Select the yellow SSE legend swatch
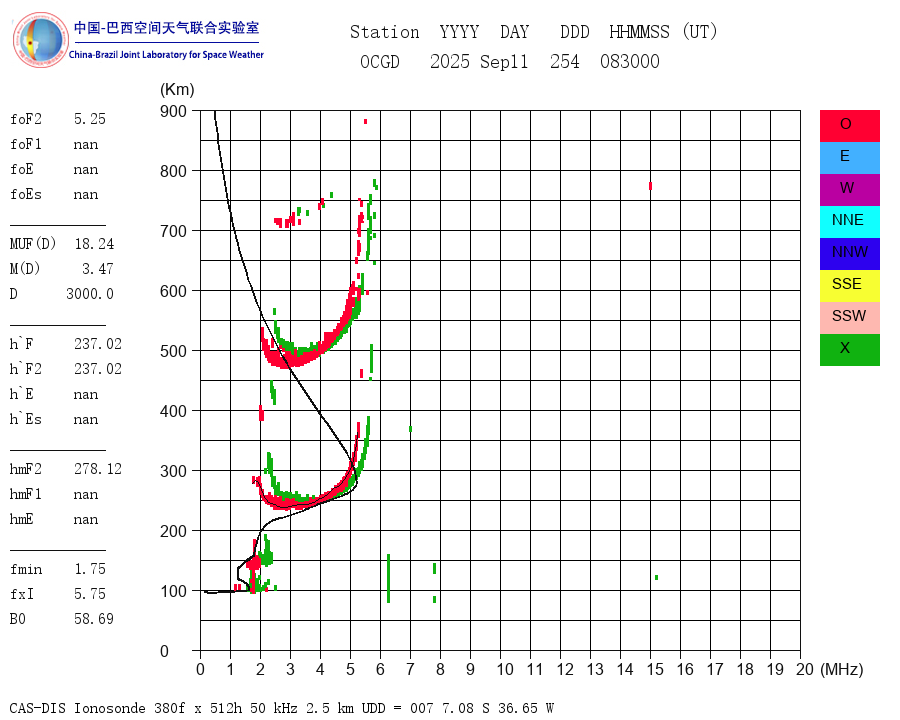Viewport: 900px width, 720px height. point(849,286)
